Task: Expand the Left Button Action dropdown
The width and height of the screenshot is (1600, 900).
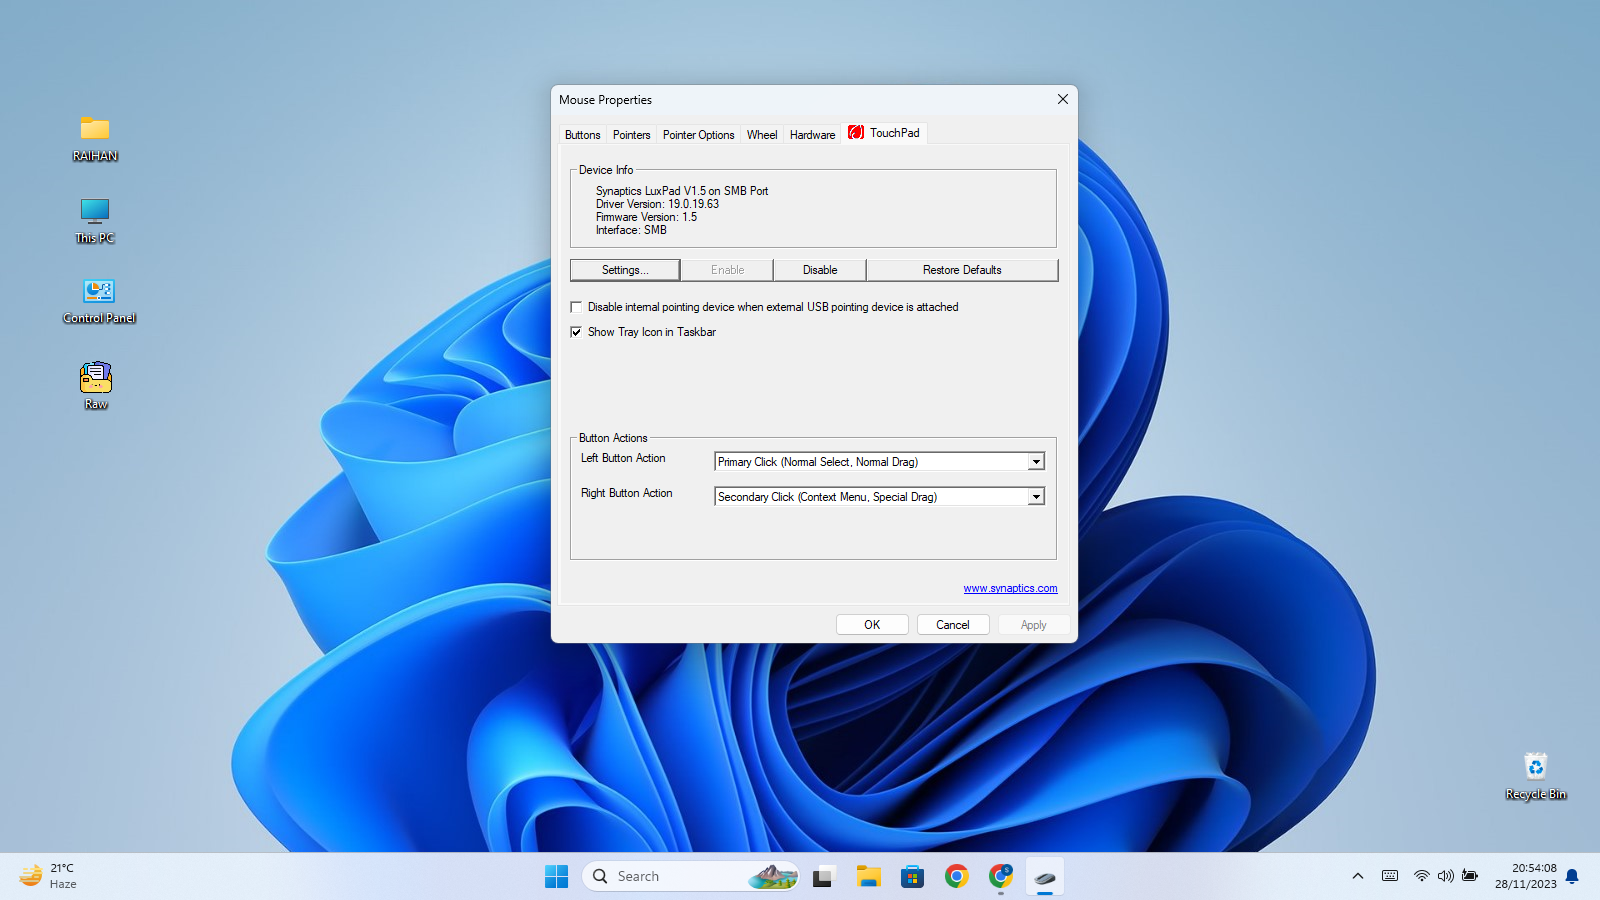Action: [x=1036, y=462]
